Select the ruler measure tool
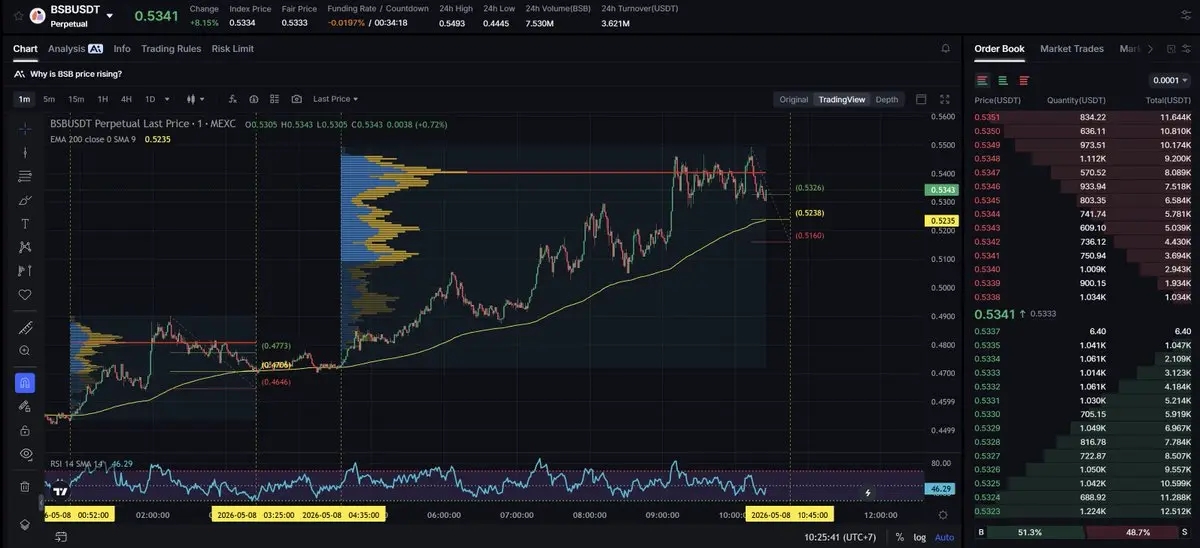The width and height of the screenshot is (1200, 548). click(x=25, y=328)
